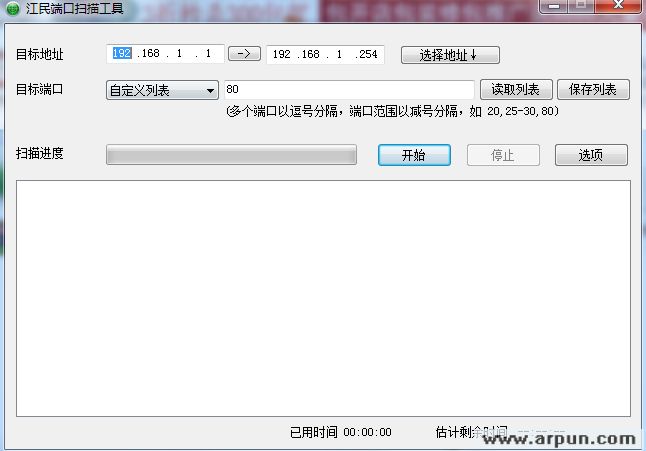Click the selected 192 octet of start address
Image resolution: width=646 pixels, height=451 pixels.
[x=122, y=54]
